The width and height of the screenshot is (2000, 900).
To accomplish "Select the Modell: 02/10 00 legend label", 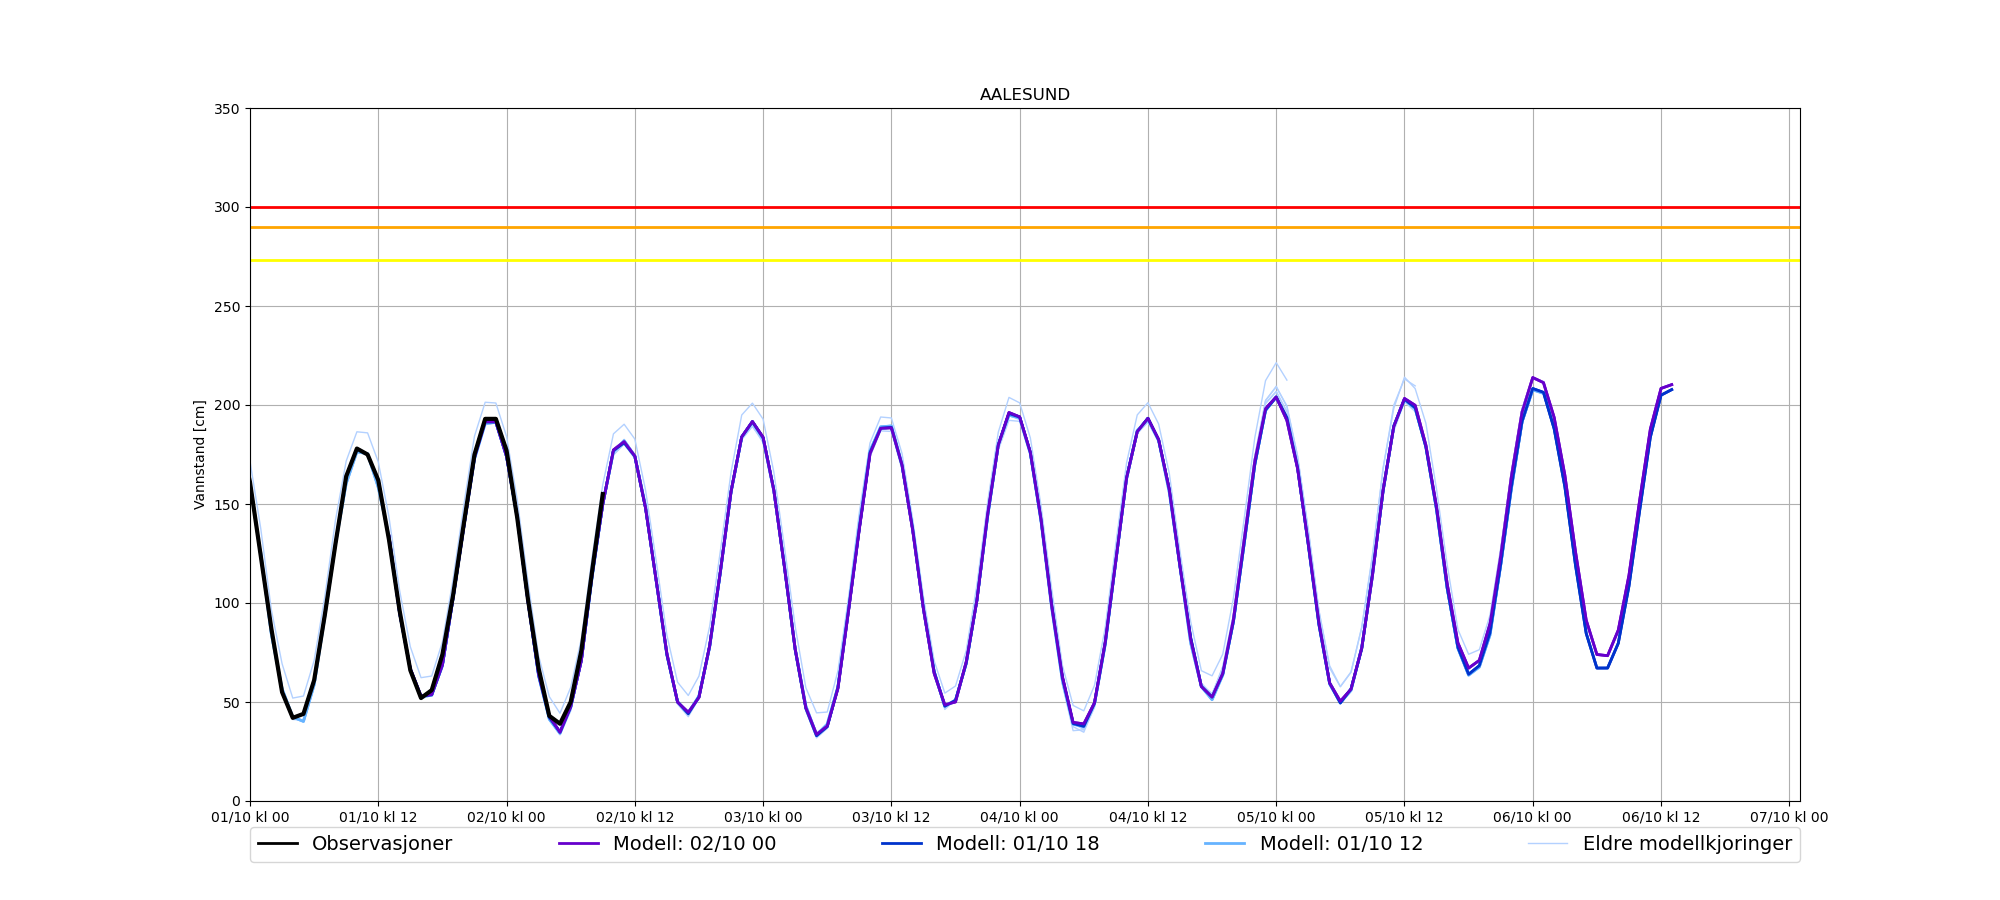I will tap(694, 844).
